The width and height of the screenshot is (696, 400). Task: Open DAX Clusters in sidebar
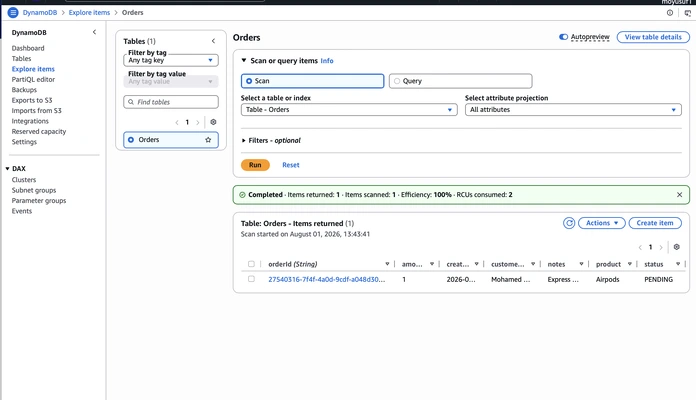tap(24, 180)
